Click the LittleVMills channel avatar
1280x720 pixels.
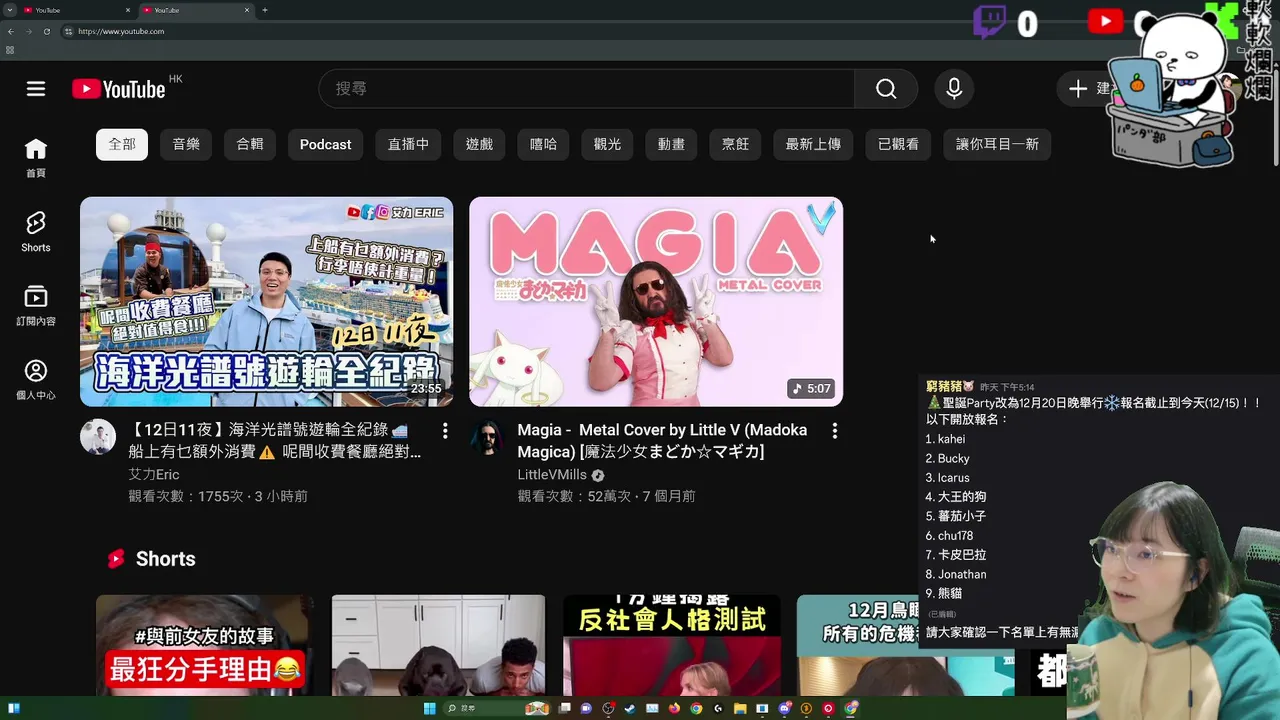coord(487,437)
